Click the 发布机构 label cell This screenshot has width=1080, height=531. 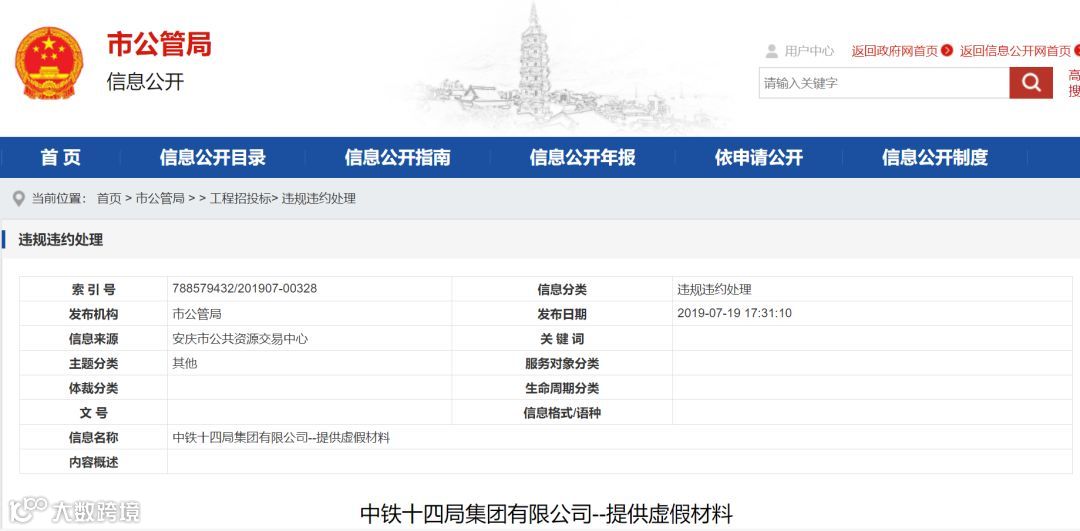point(94,315)
